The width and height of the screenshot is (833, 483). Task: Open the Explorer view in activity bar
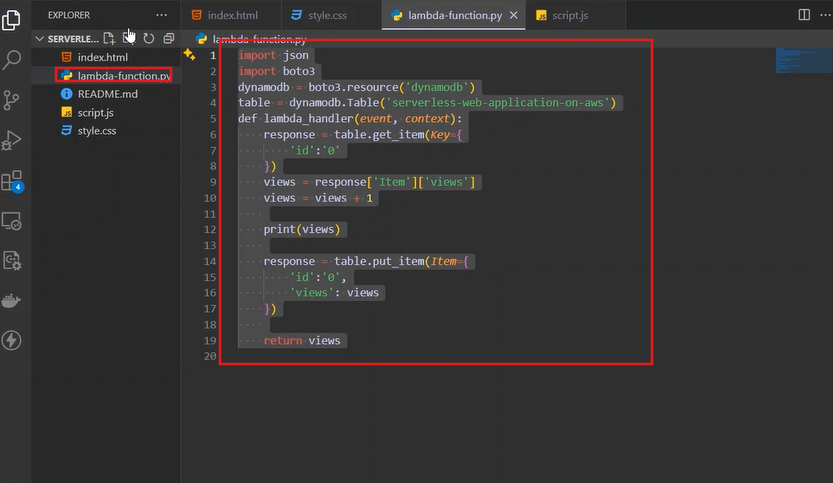12,20
